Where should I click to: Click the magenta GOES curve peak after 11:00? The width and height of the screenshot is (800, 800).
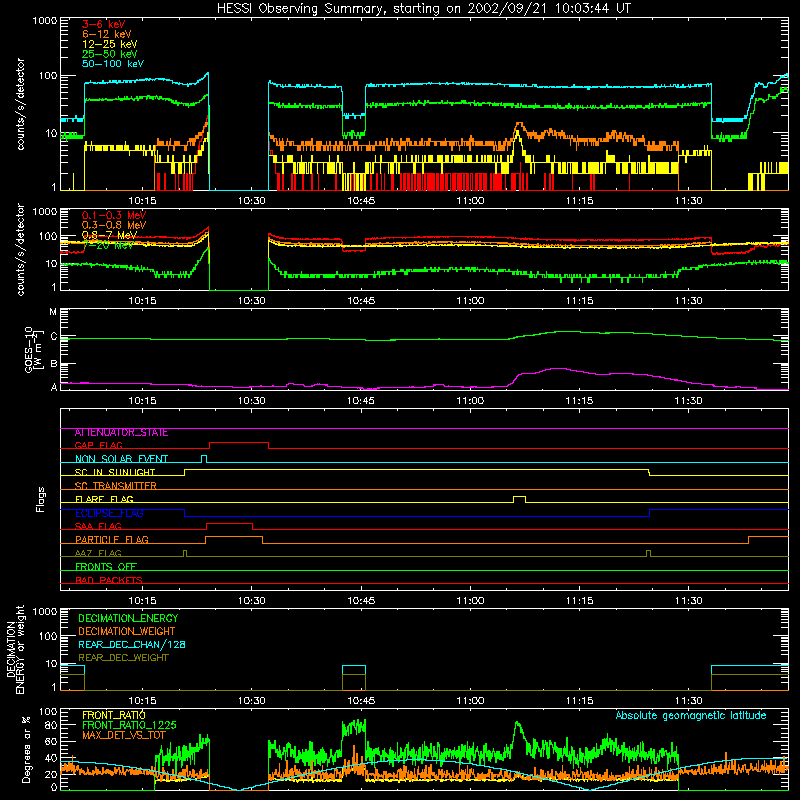tap(559, 368)
